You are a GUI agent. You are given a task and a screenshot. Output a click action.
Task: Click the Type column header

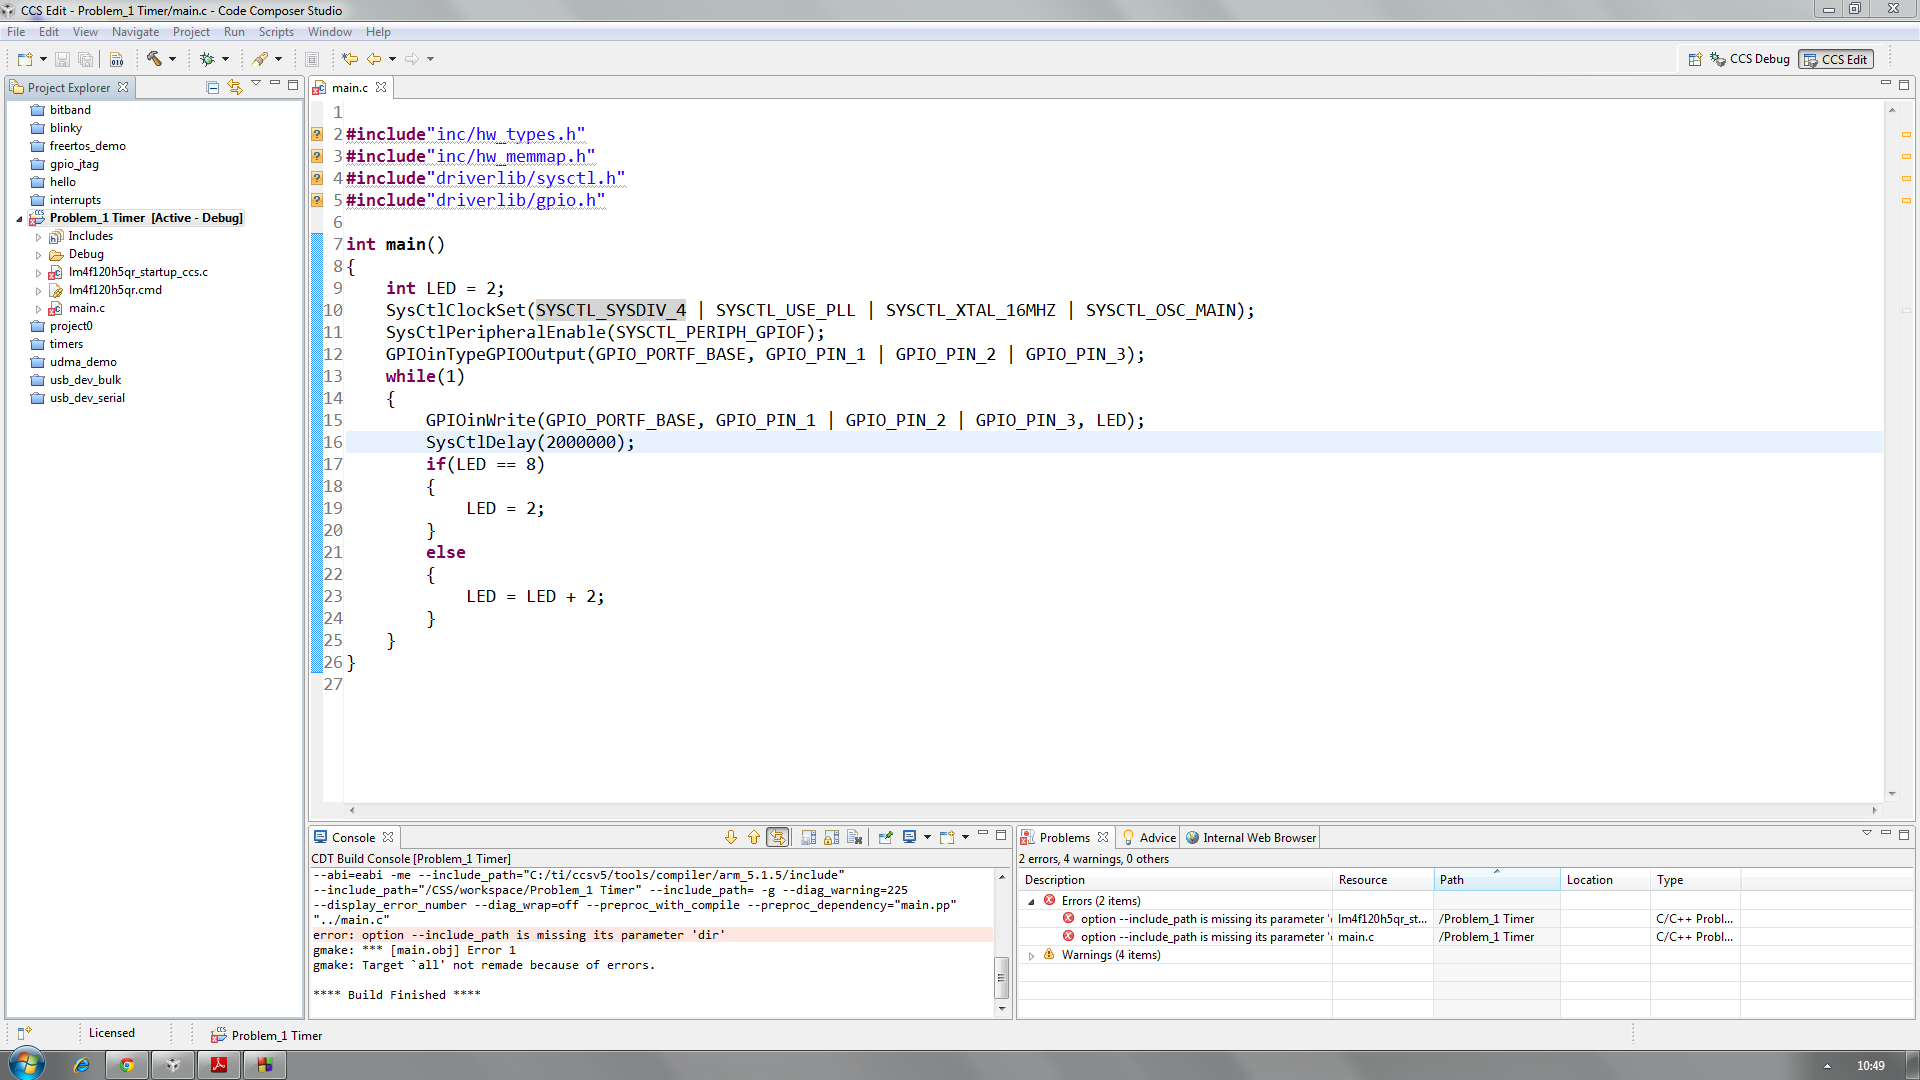pyautogui.click(x=1695, y=880)
